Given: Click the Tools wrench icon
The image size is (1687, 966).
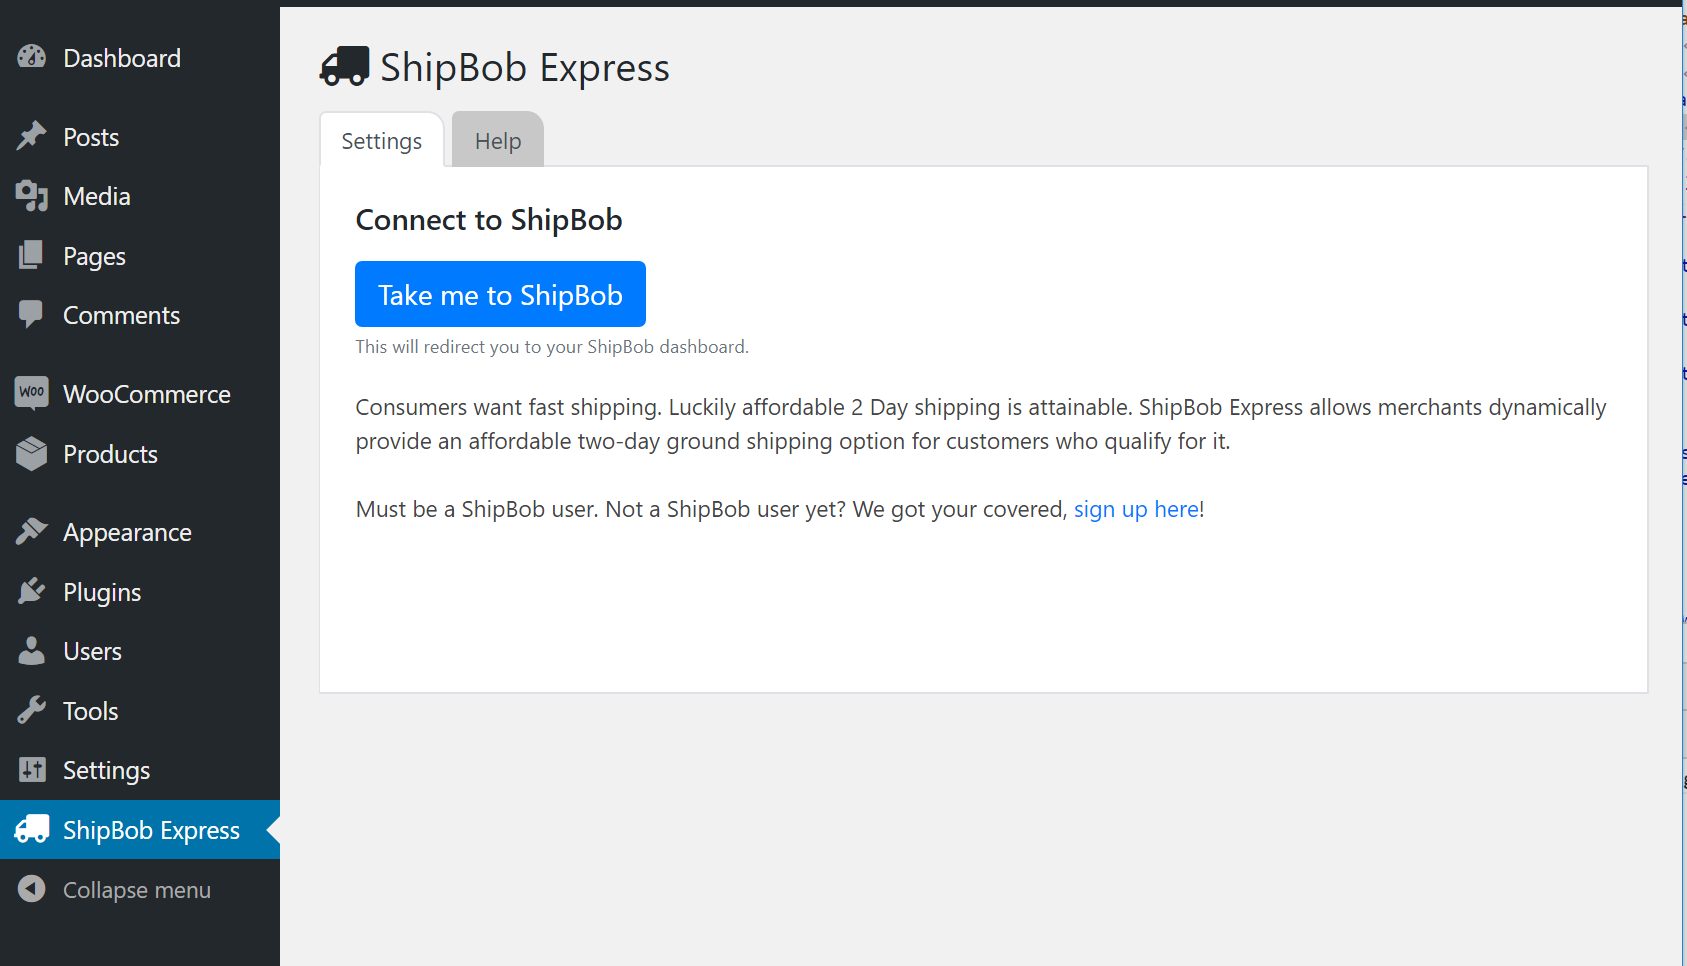Looking at the screenshot, I should click(x=32, y=710).
